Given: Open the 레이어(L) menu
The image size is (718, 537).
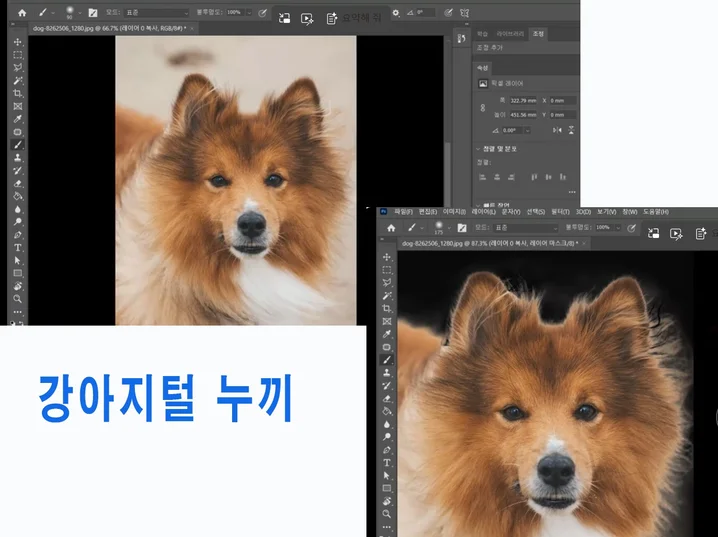Looking at the screenshot, I should click(484, 212).
